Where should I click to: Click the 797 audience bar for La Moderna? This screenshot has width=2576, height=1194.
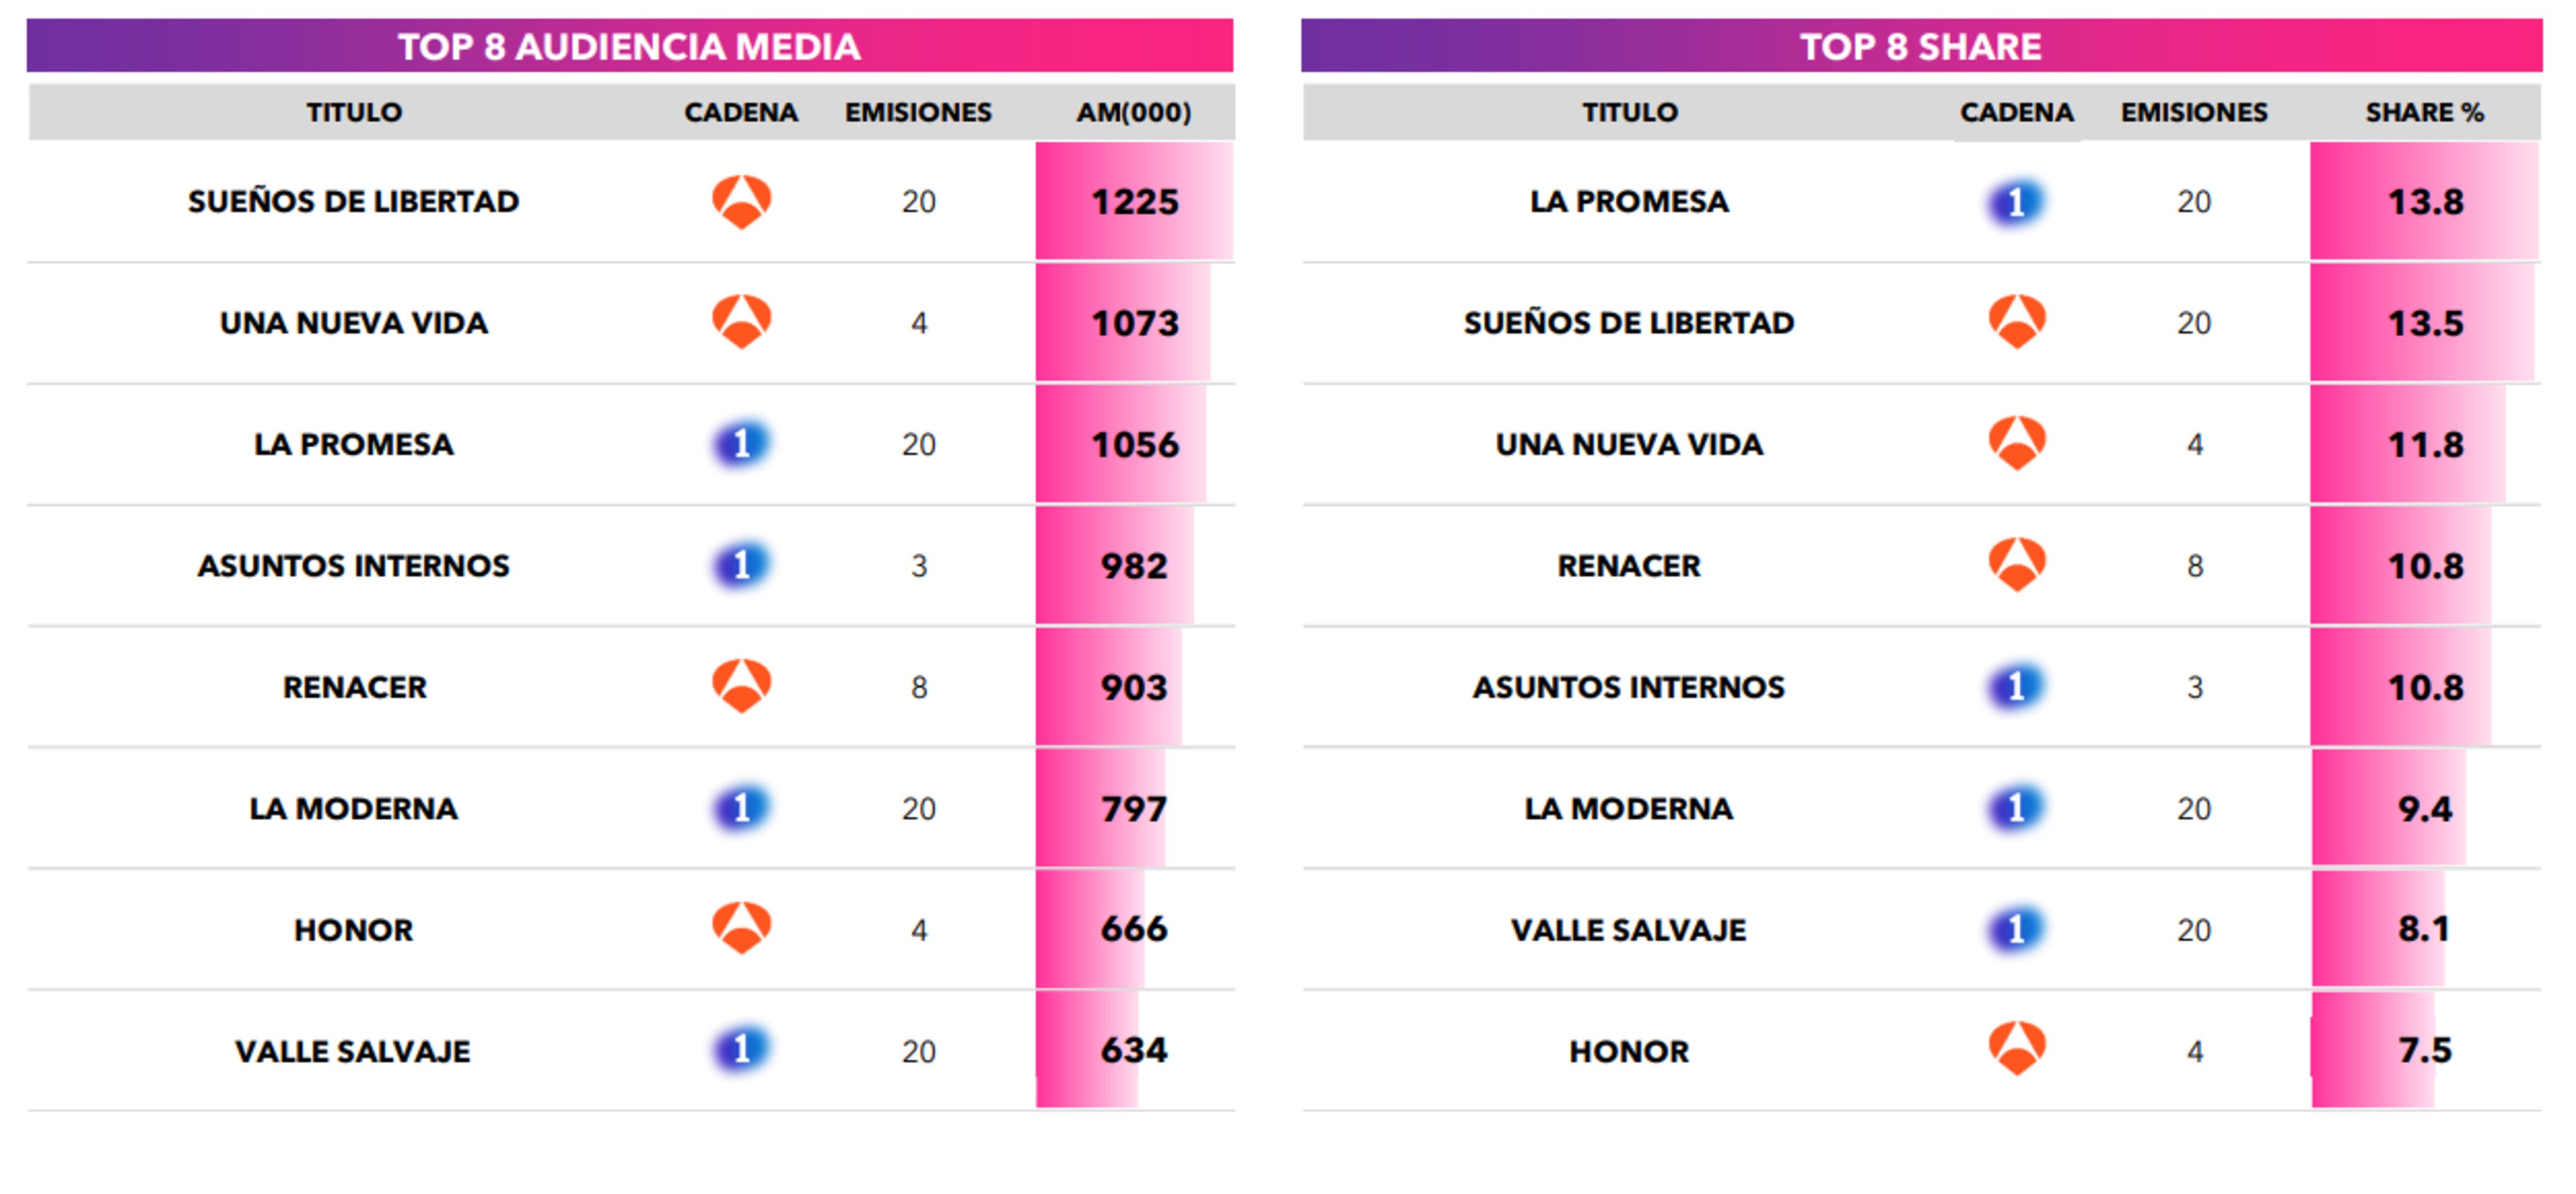coord(1100,808)
